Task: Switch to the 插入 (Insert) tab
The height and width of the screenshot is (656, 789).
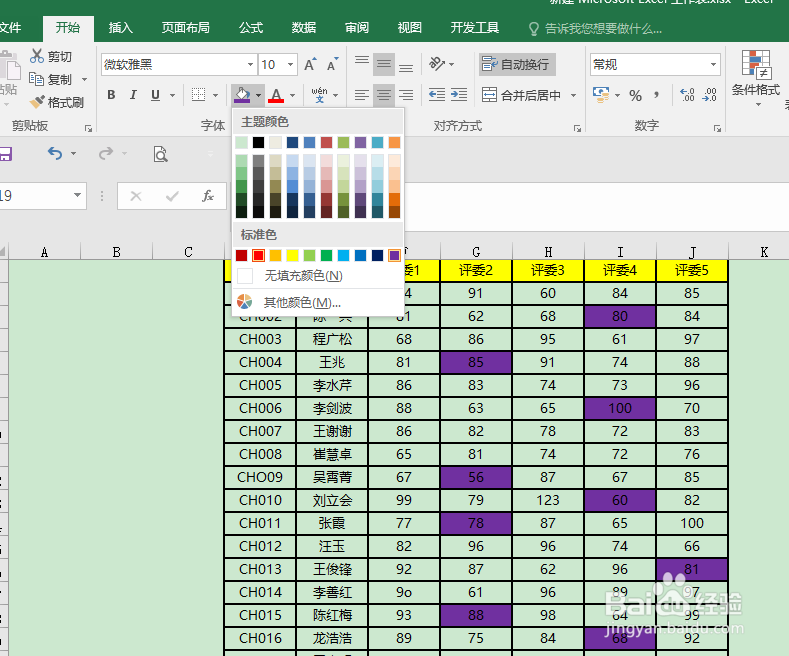Action: coord(121,28)
